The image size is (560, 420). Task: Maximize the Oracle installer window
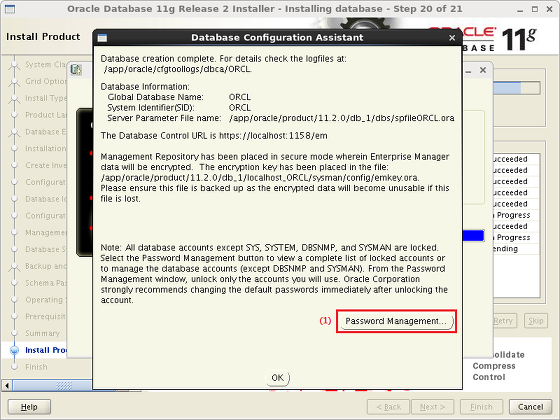[535, 9]
